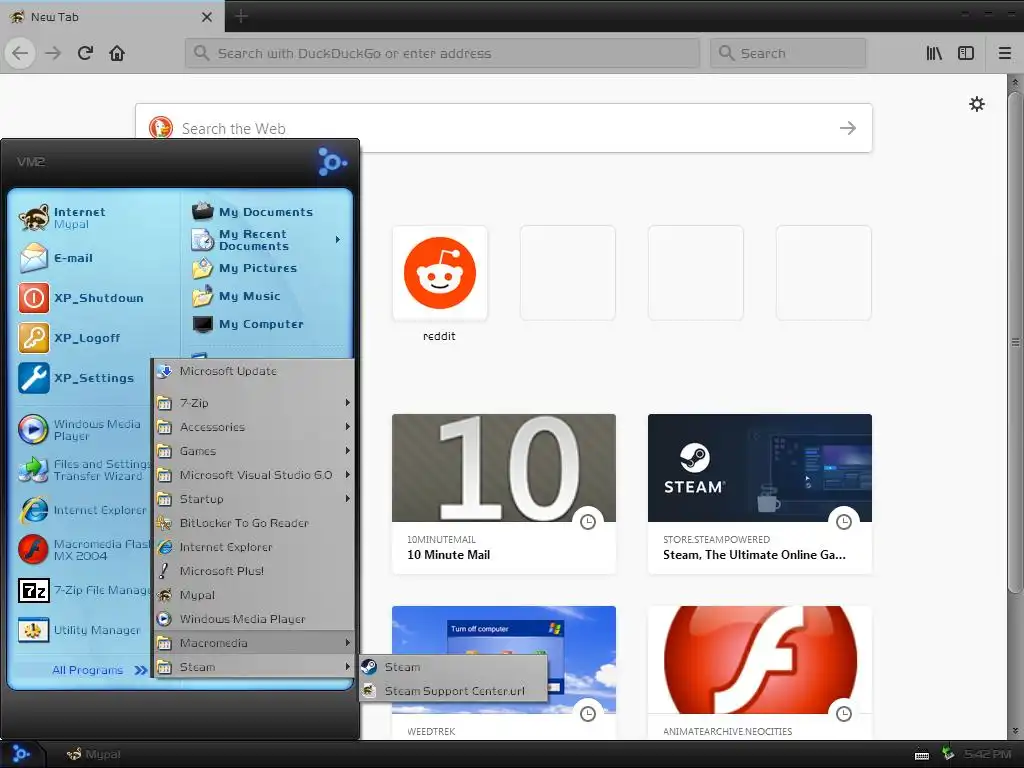The image size is (1024, 768).
Task: Click the browser forward arrow button
Action: [x=53, y=53]
